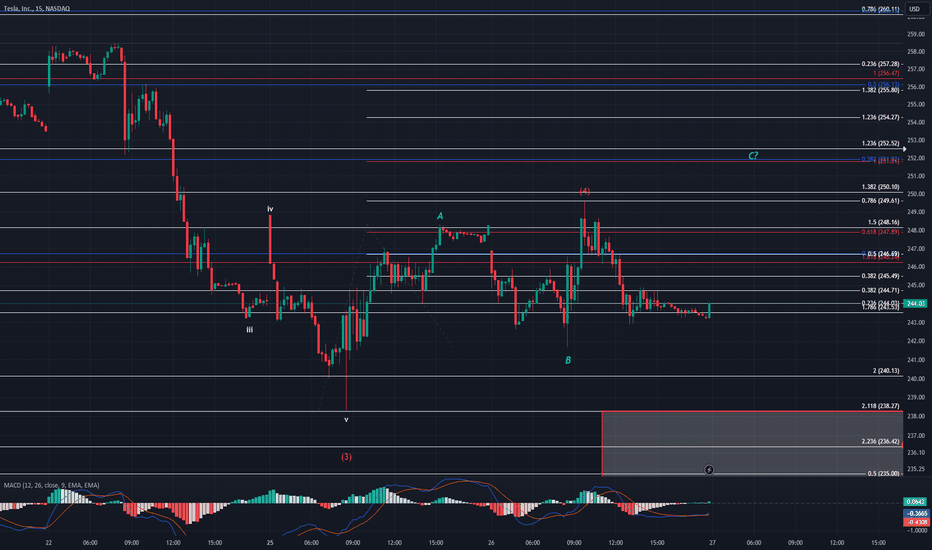Select the red (4) wave label
Viewport: 932px width, 550px height.
point(585,191)
